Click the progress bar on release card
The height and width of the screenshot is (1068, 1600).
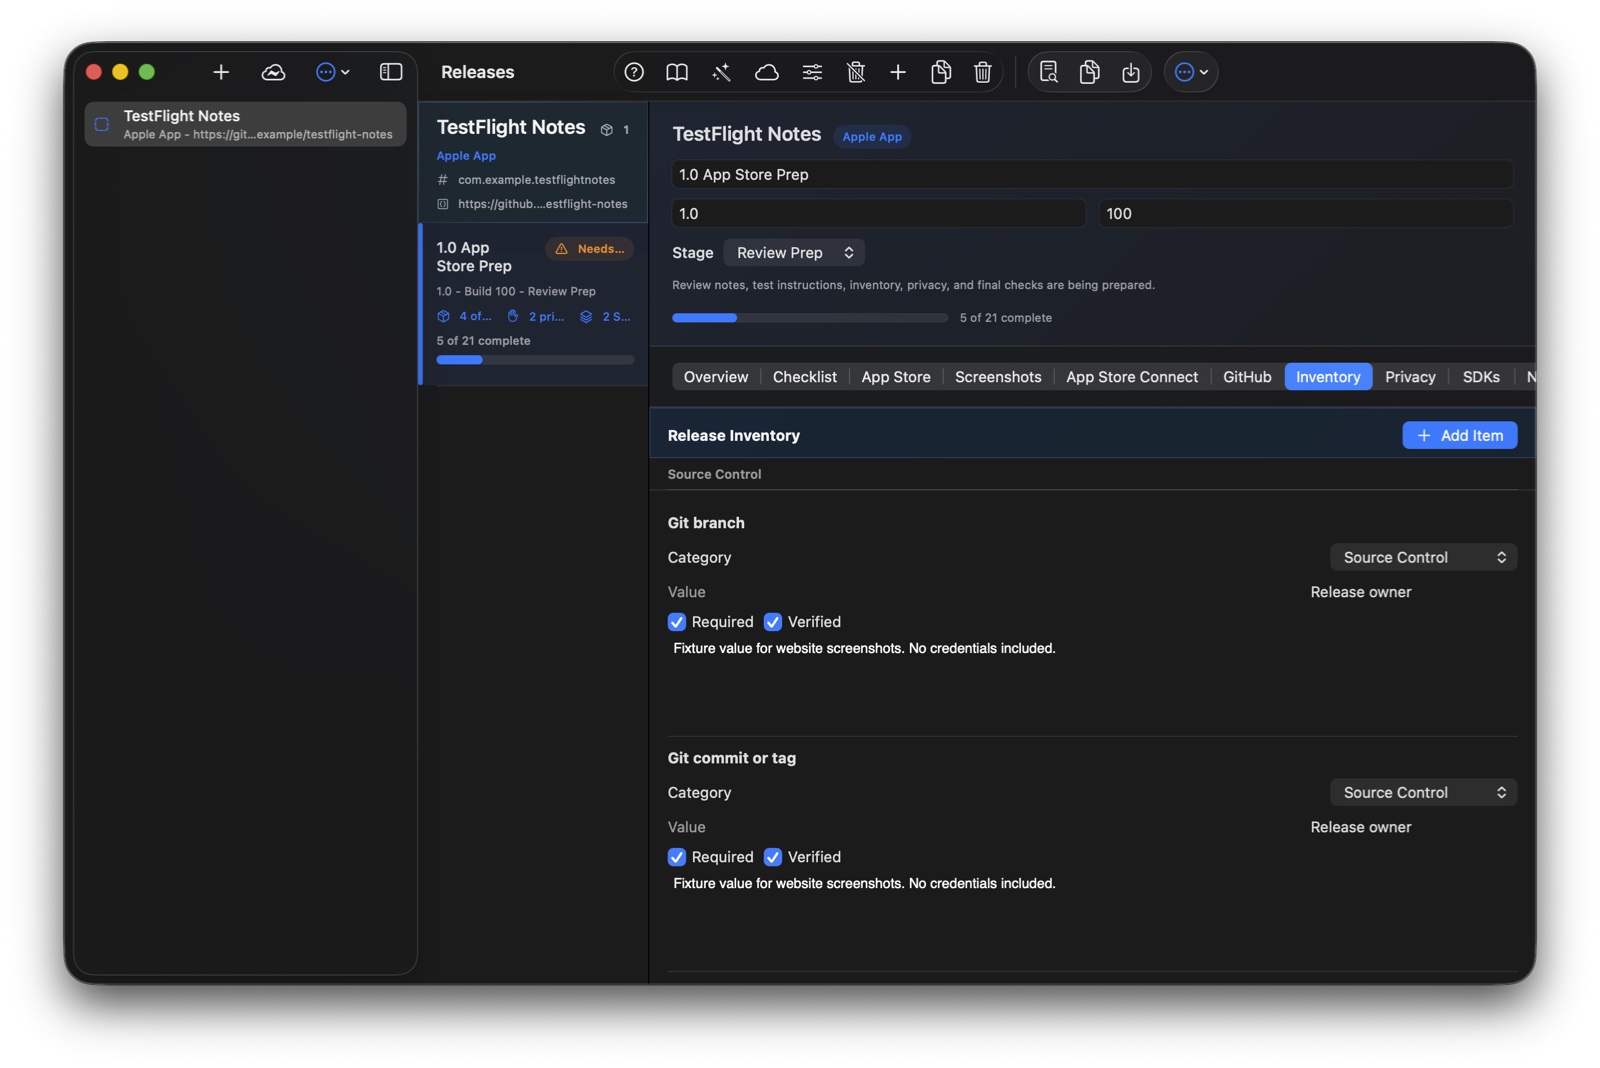[x=535, y=360]
